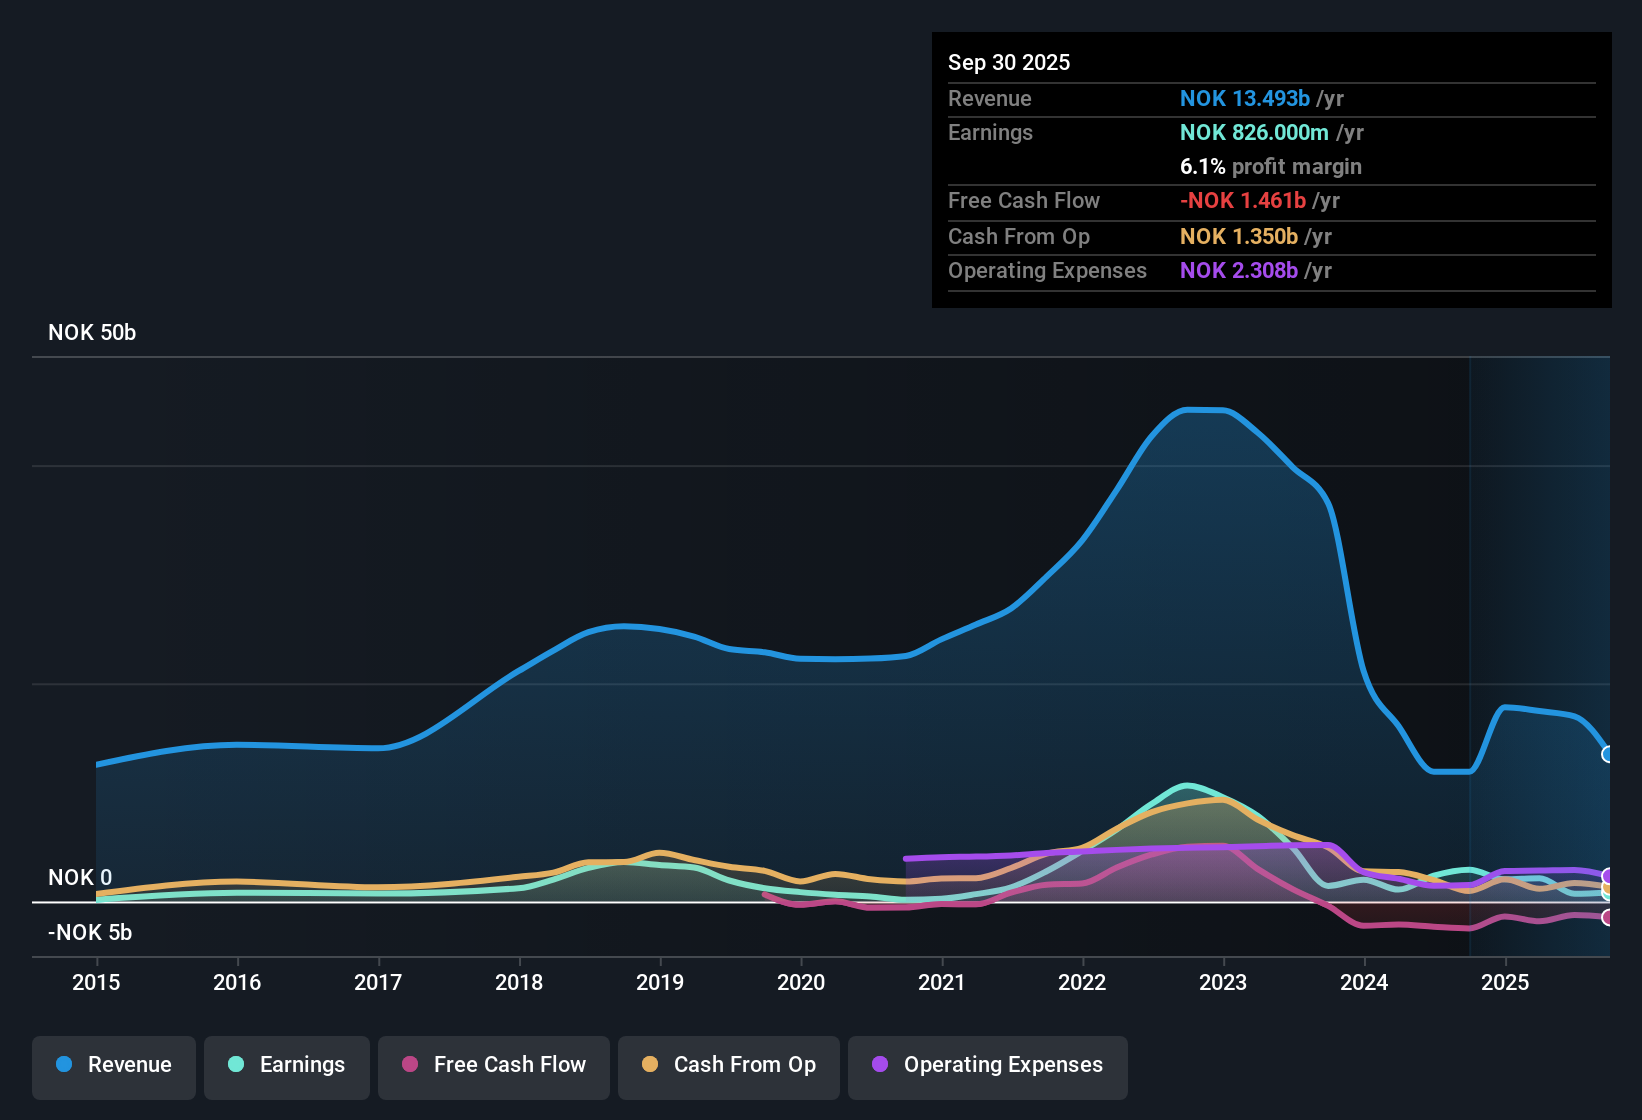The image size is (1642, 1120).
Task: Click the pink Free Cash Flow legend dot
Action: pos(410,1064)
